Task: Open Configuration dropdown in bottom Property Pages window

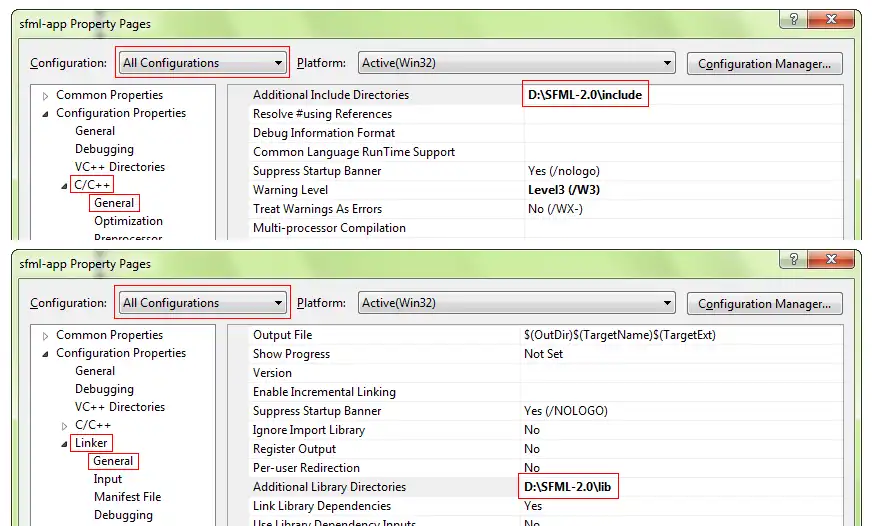Action: 202,303
